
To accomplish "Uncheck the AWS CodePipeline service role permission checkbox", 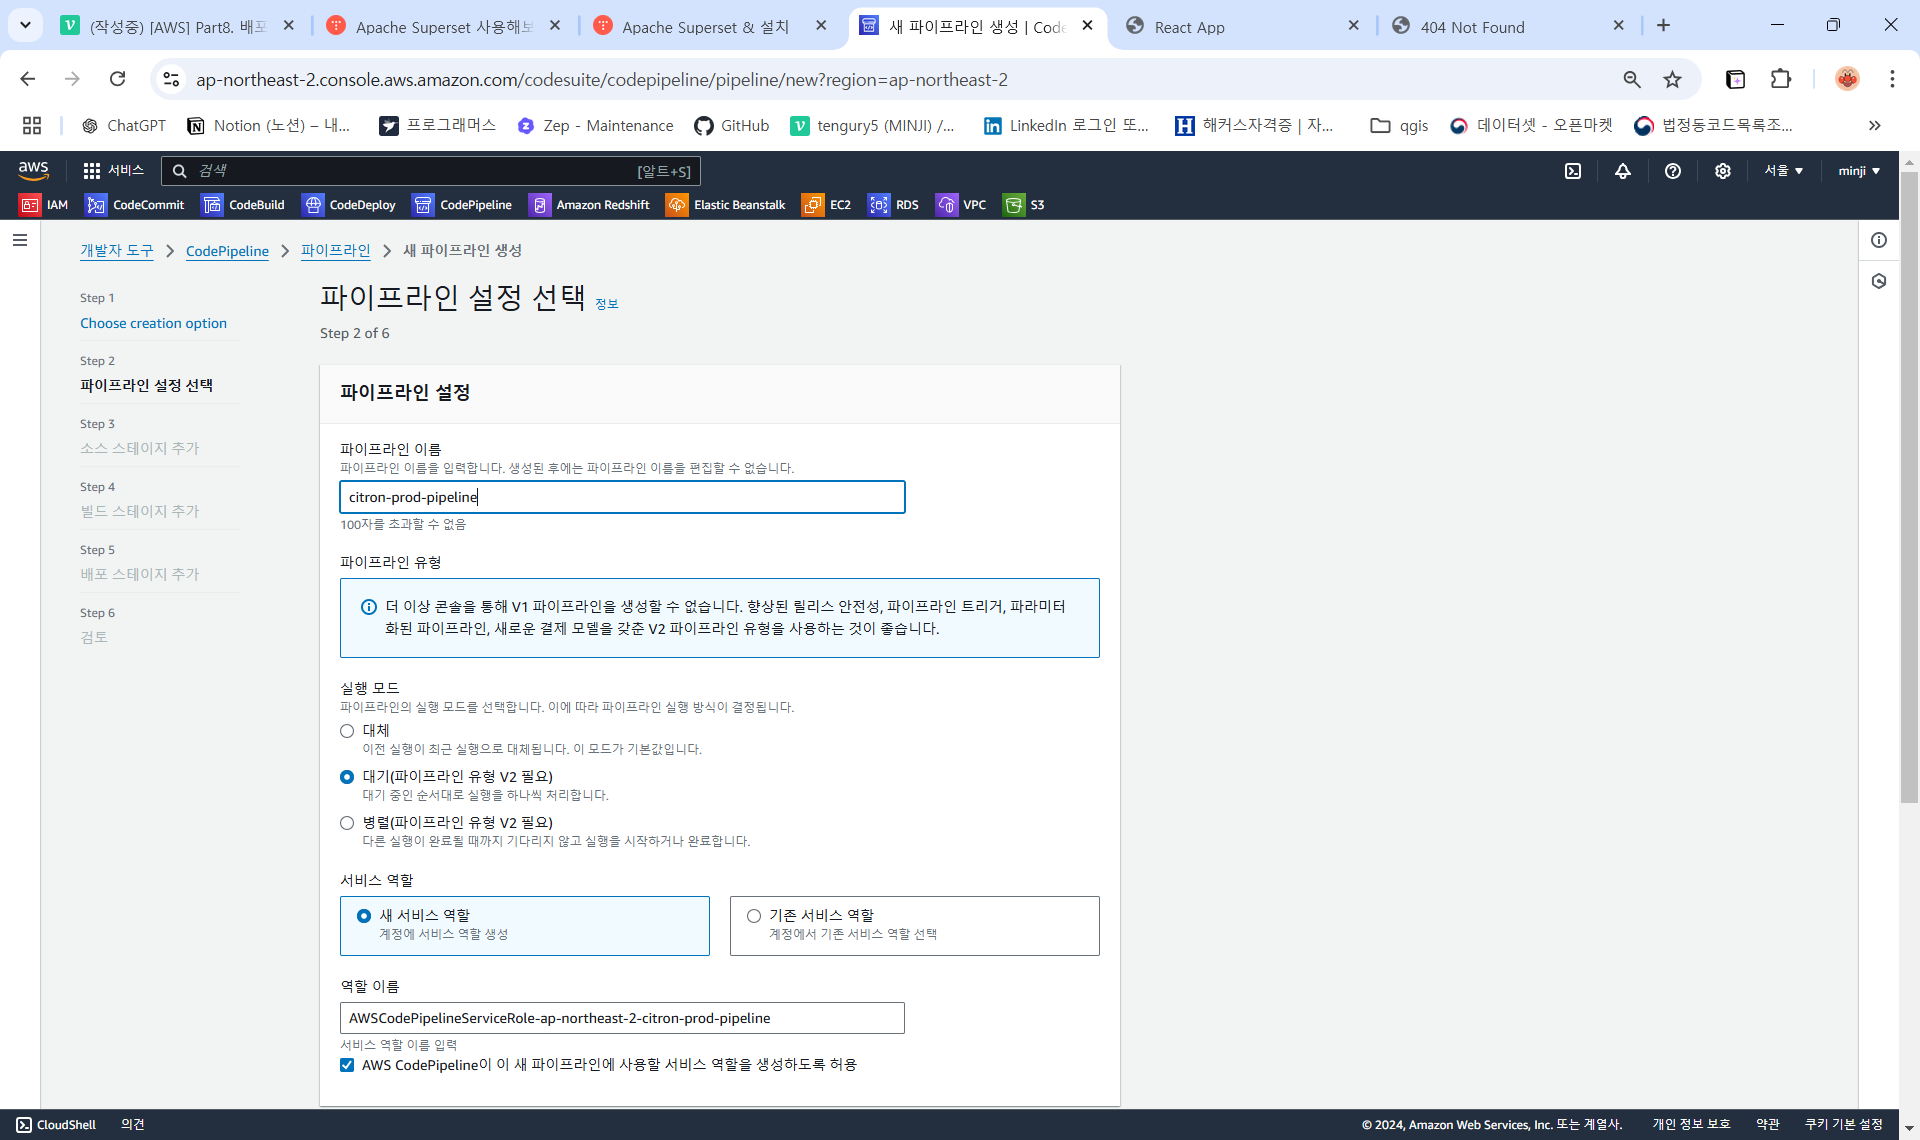I will click(x=347, y=1065).
